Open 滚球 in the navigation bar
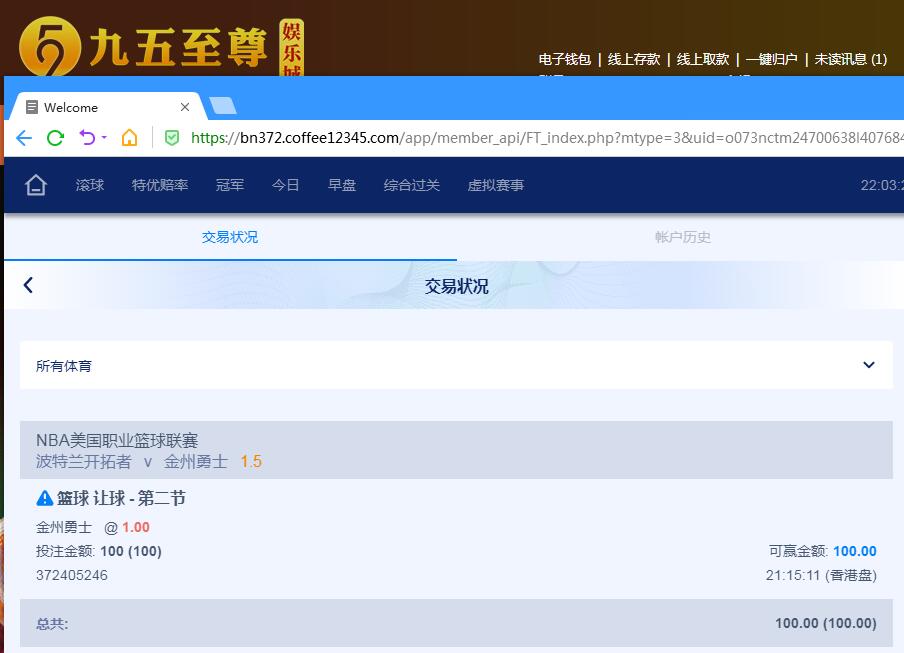 90,185
